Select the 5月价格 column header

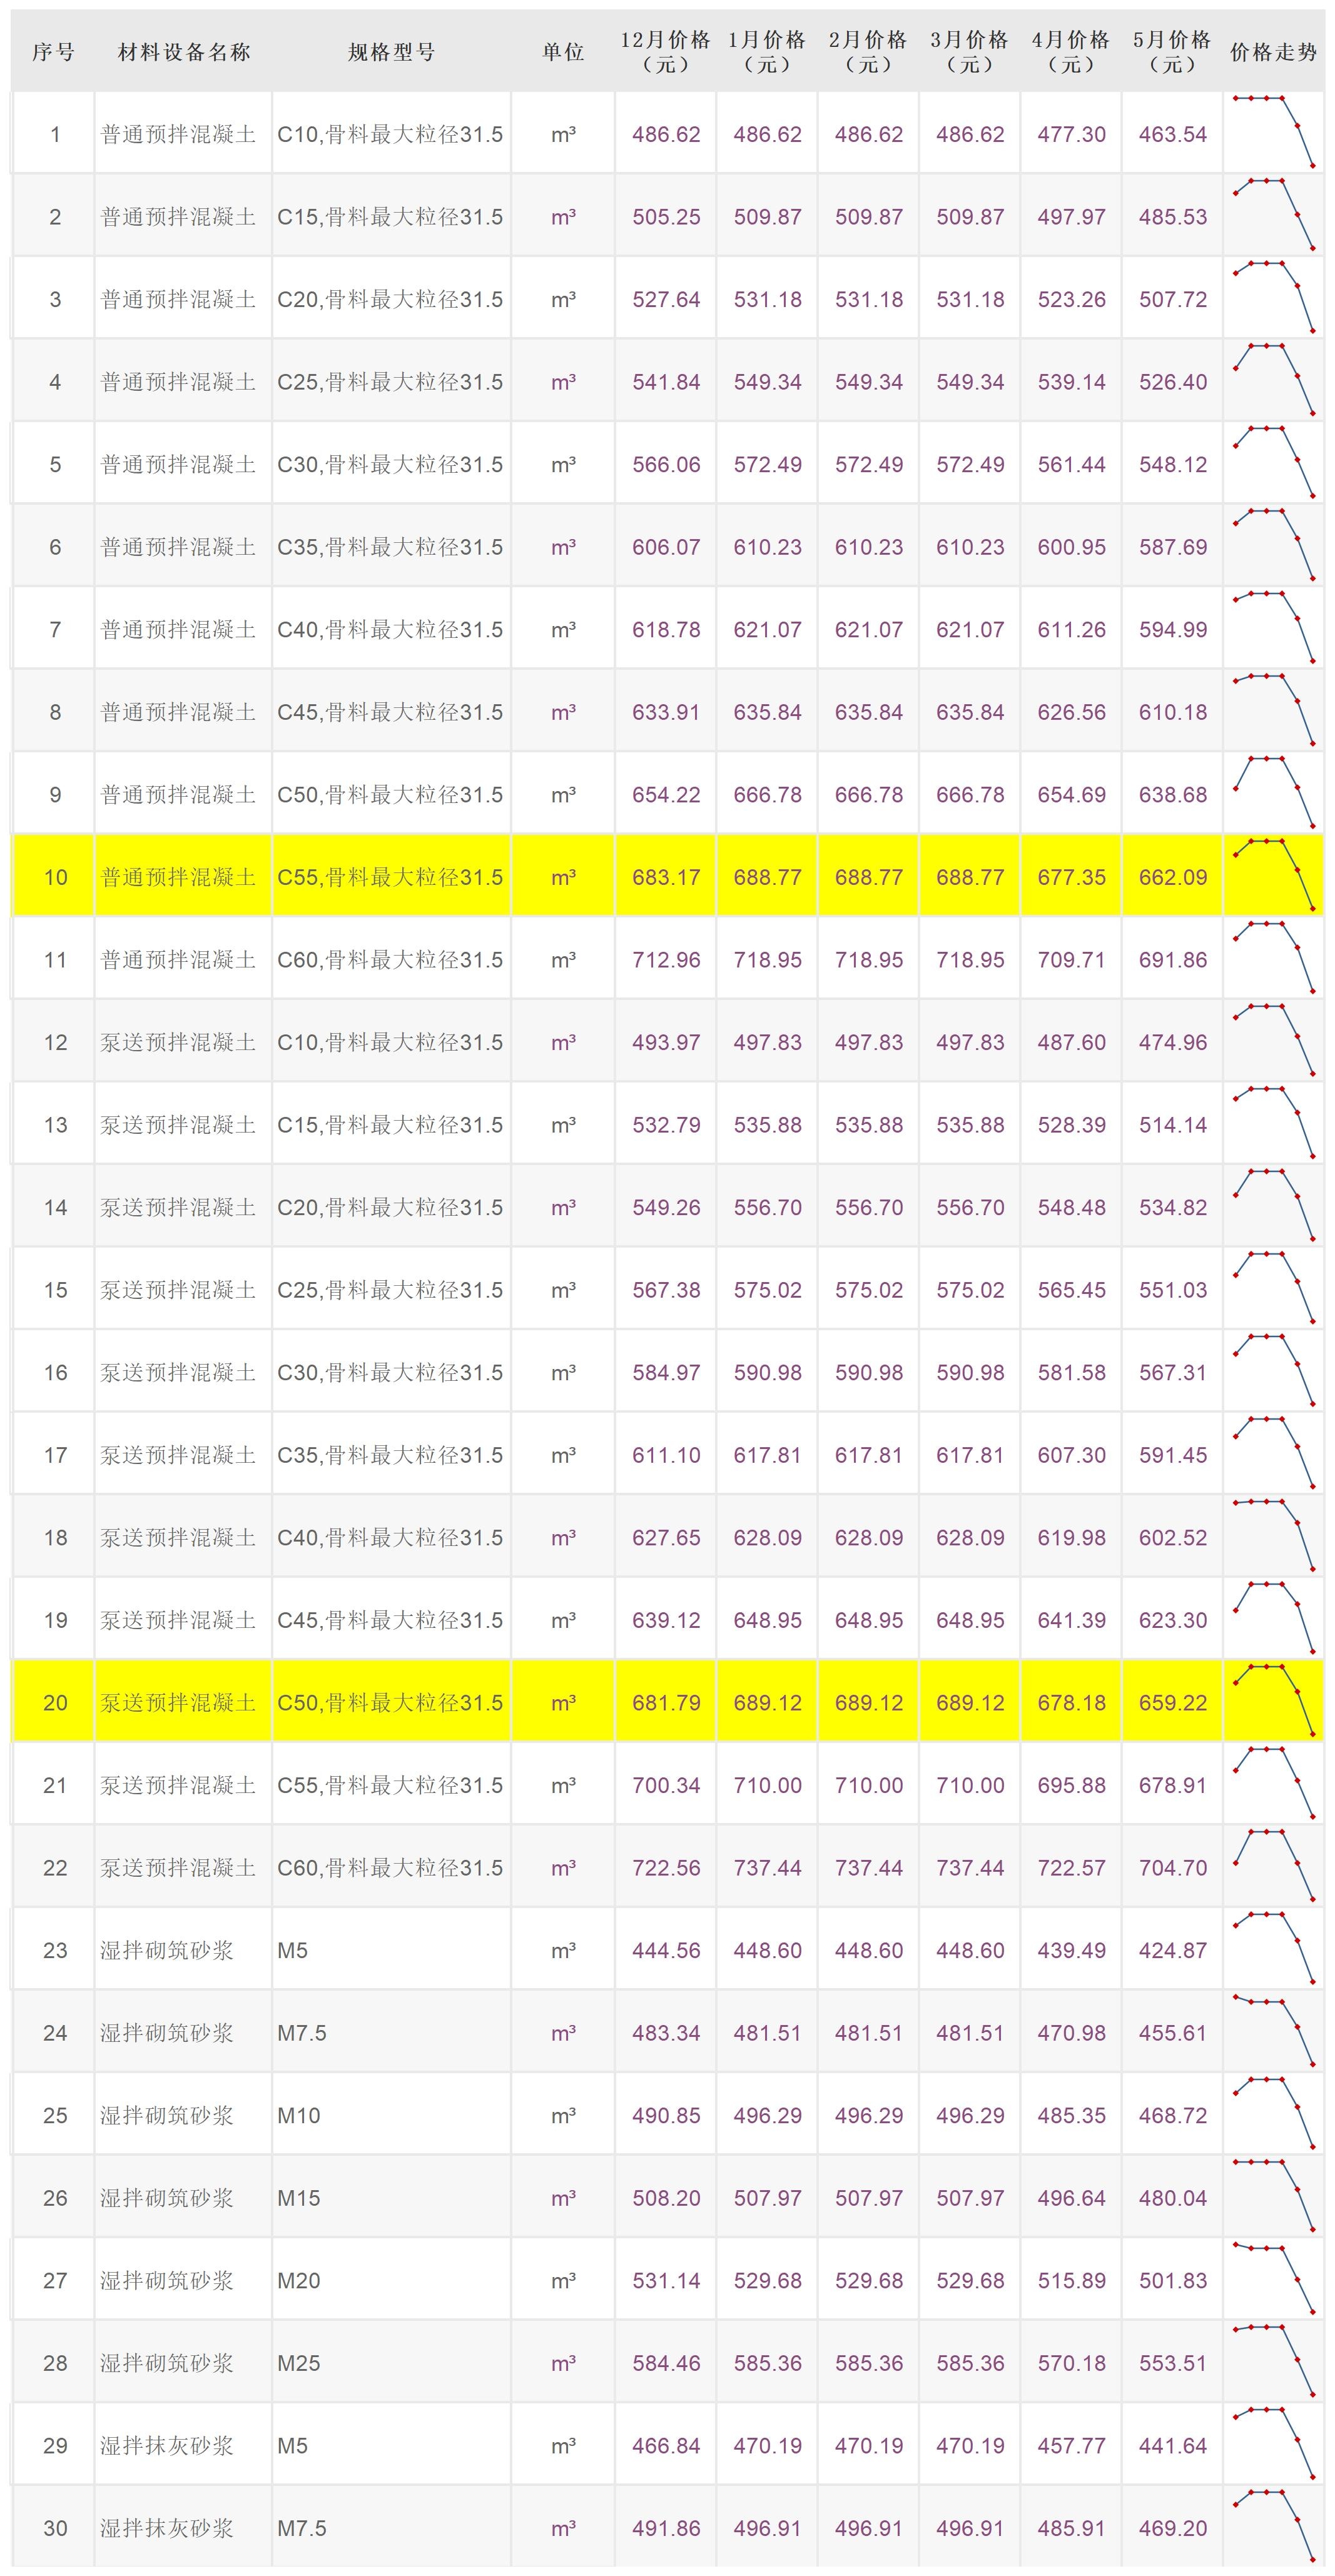[1172, 52]
